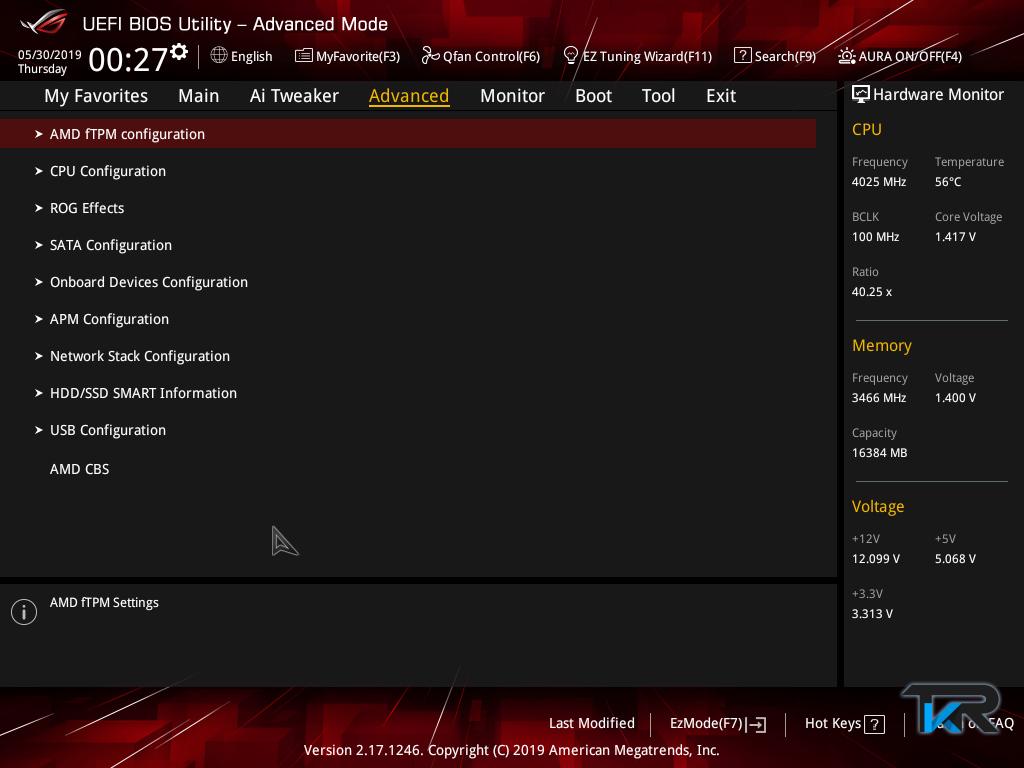The image size is (1024, 768).
Task: Select the Exit tab
Action: pos(721,96)
